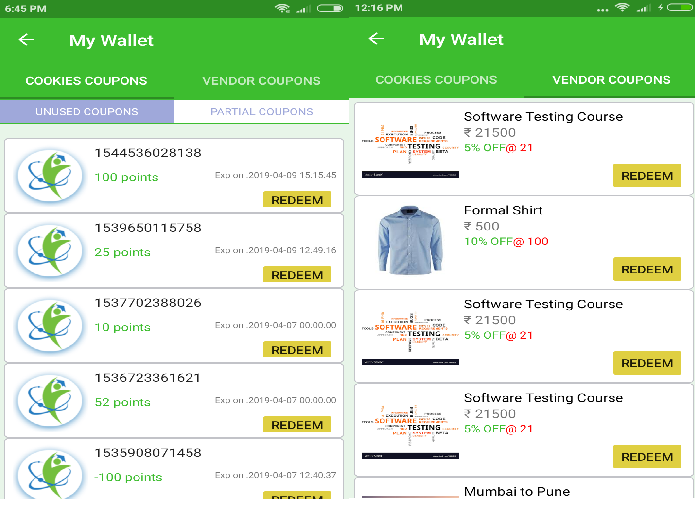Screen dimensions: 695x505
Task: Redeem the Formal Shirt vendor coupon
Action: [646, 269]
